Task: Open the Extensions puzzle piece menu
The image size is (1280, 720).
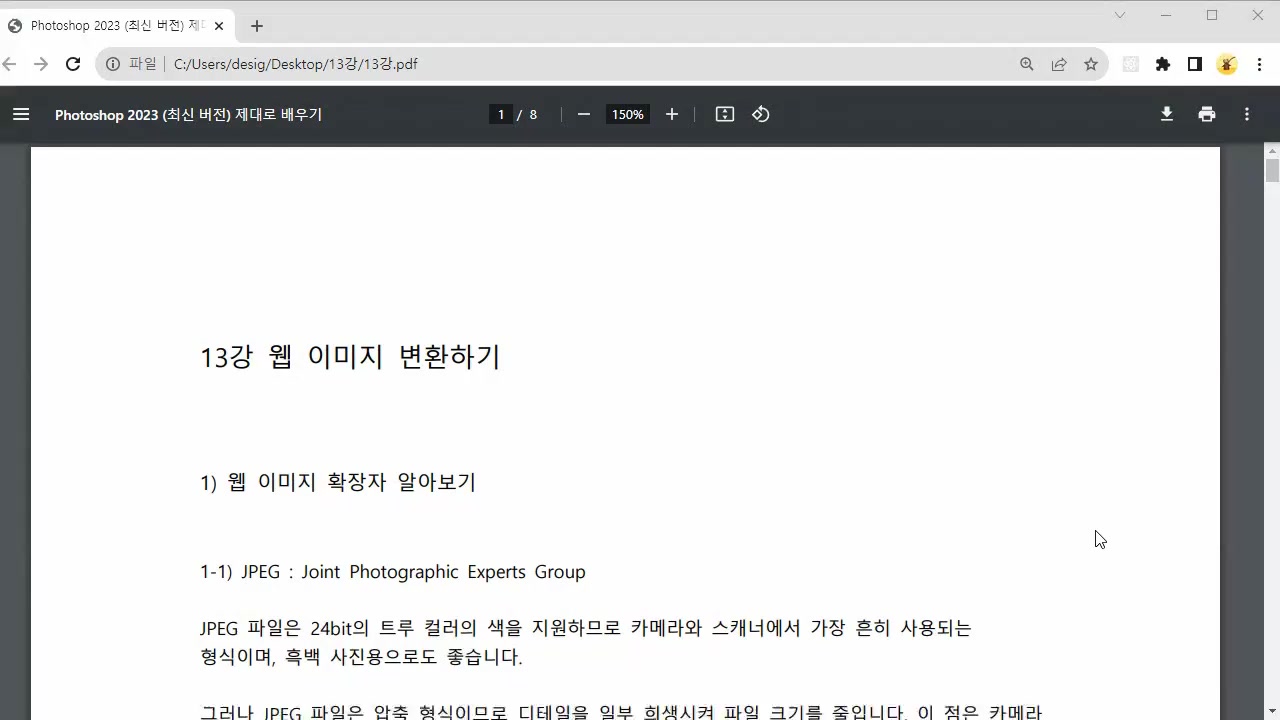Action: [1163, 64]
